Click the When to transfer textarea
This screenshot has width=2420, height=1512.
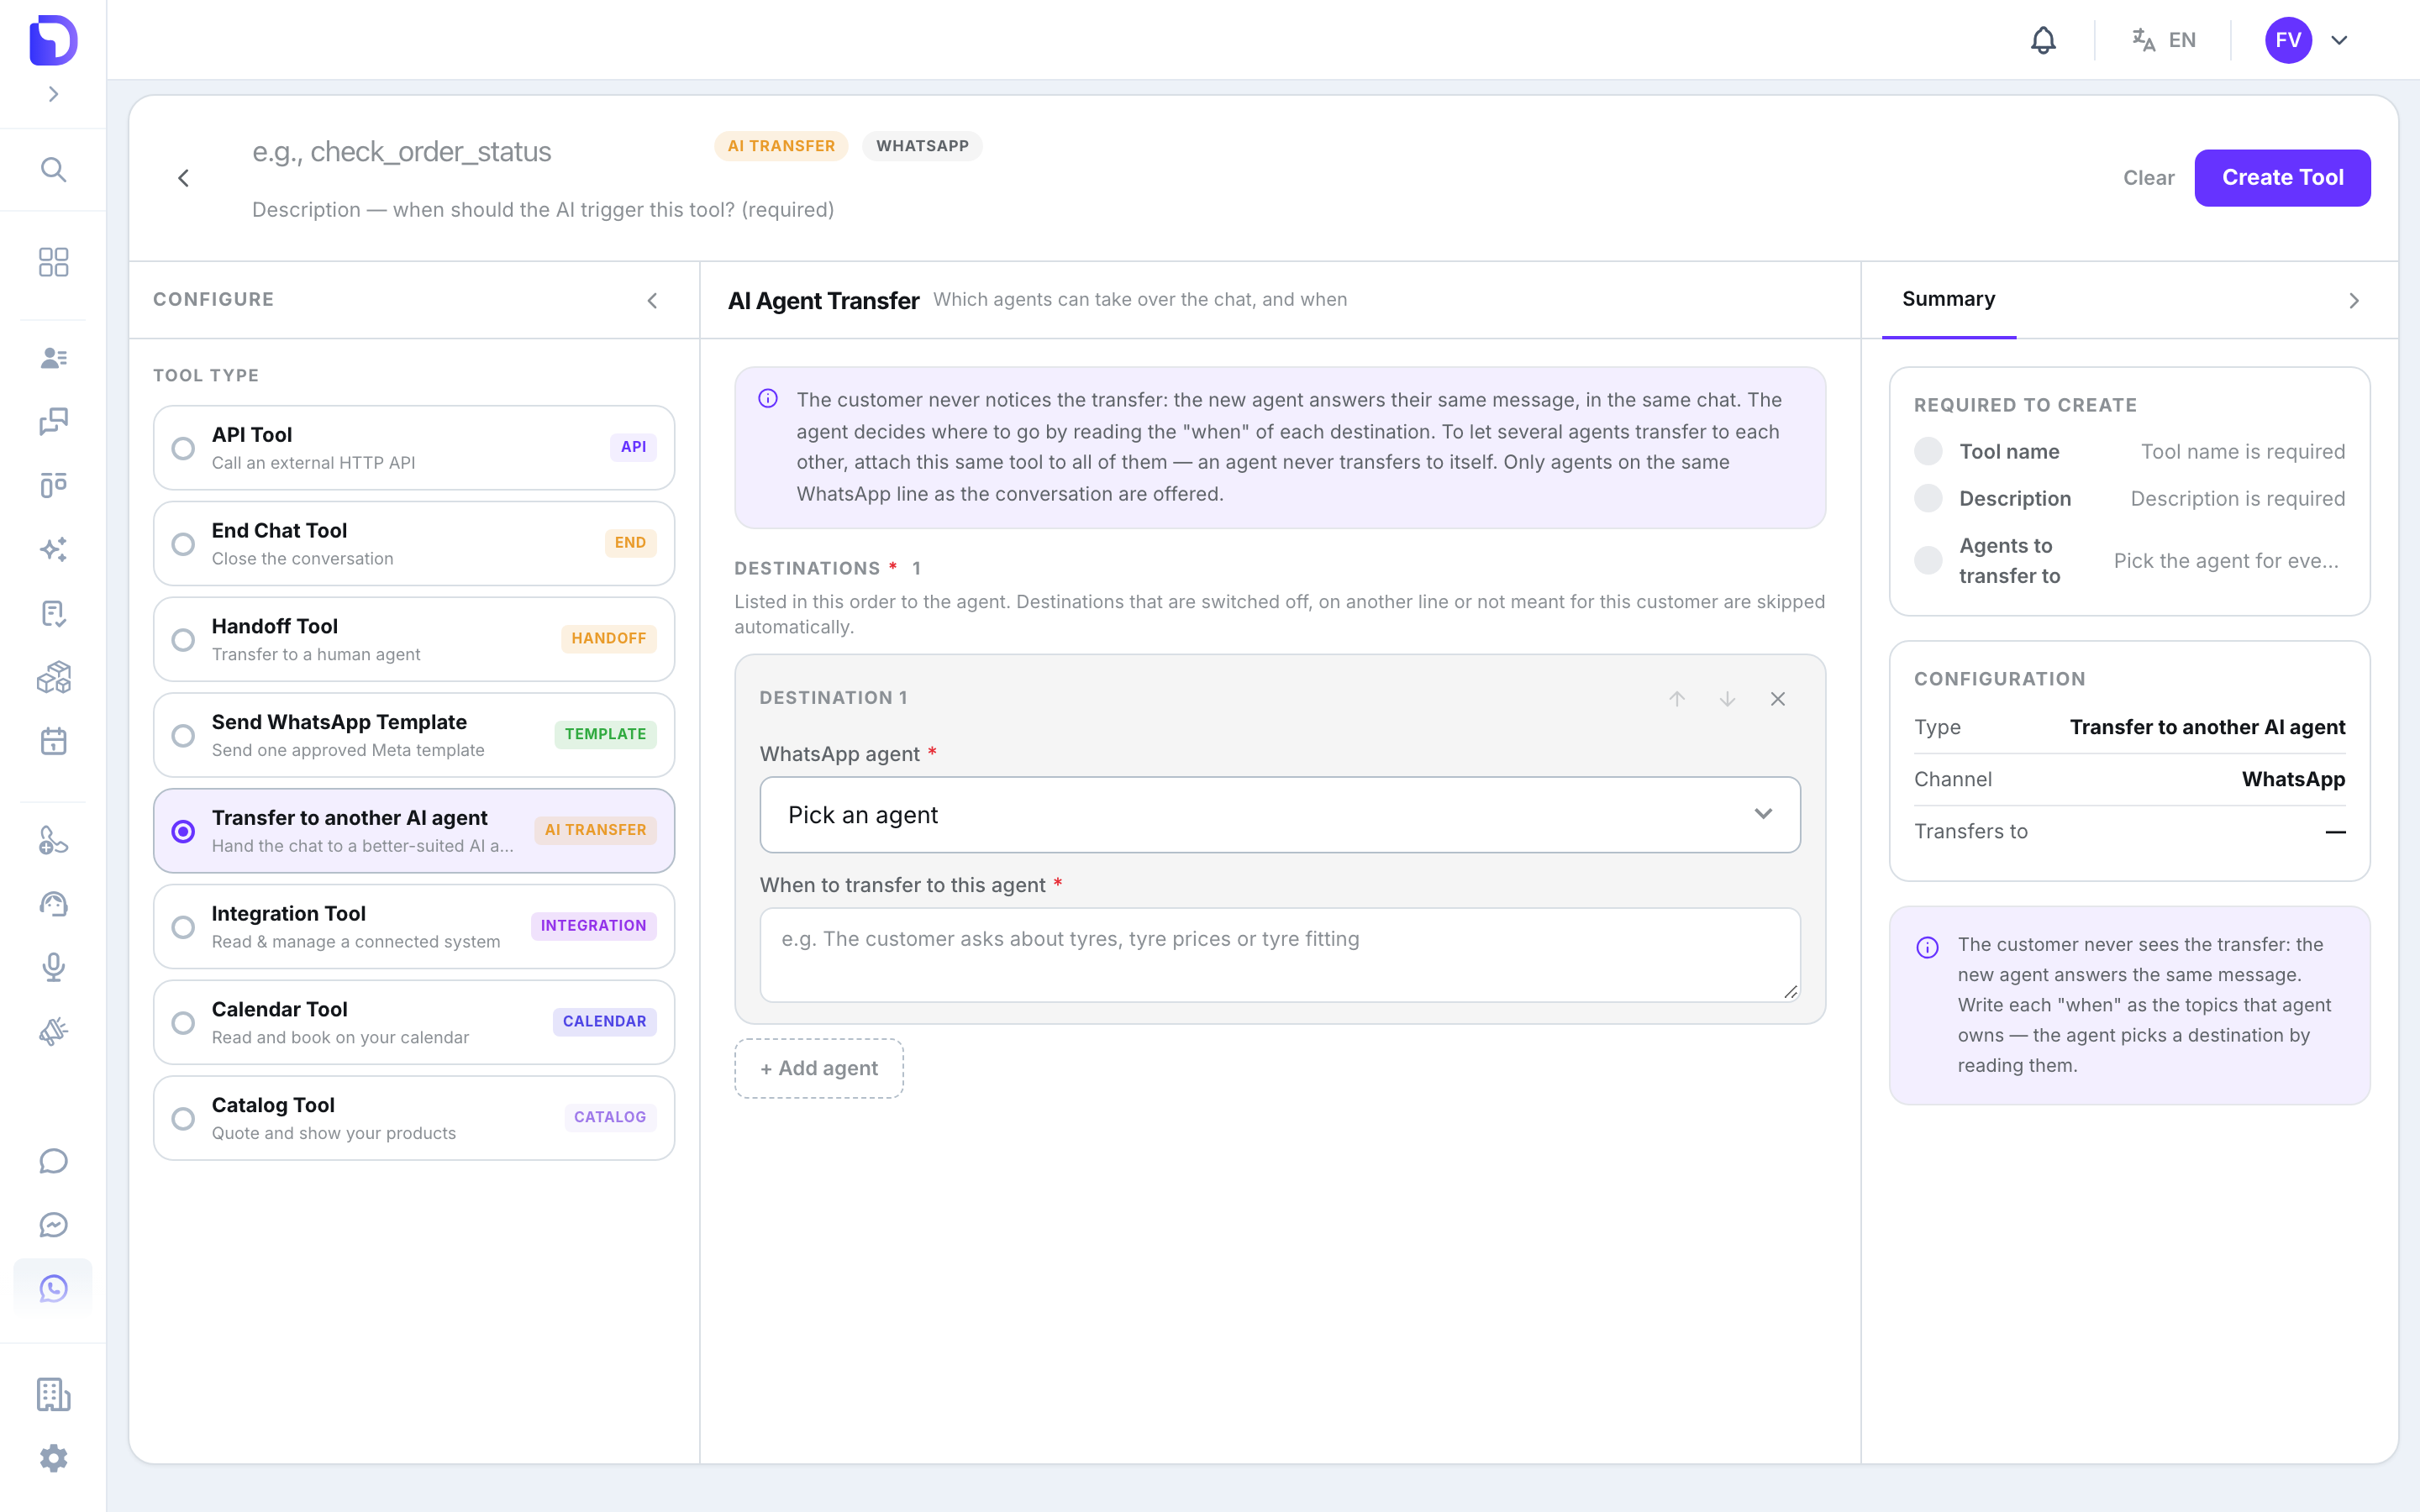pos(1280,955)
